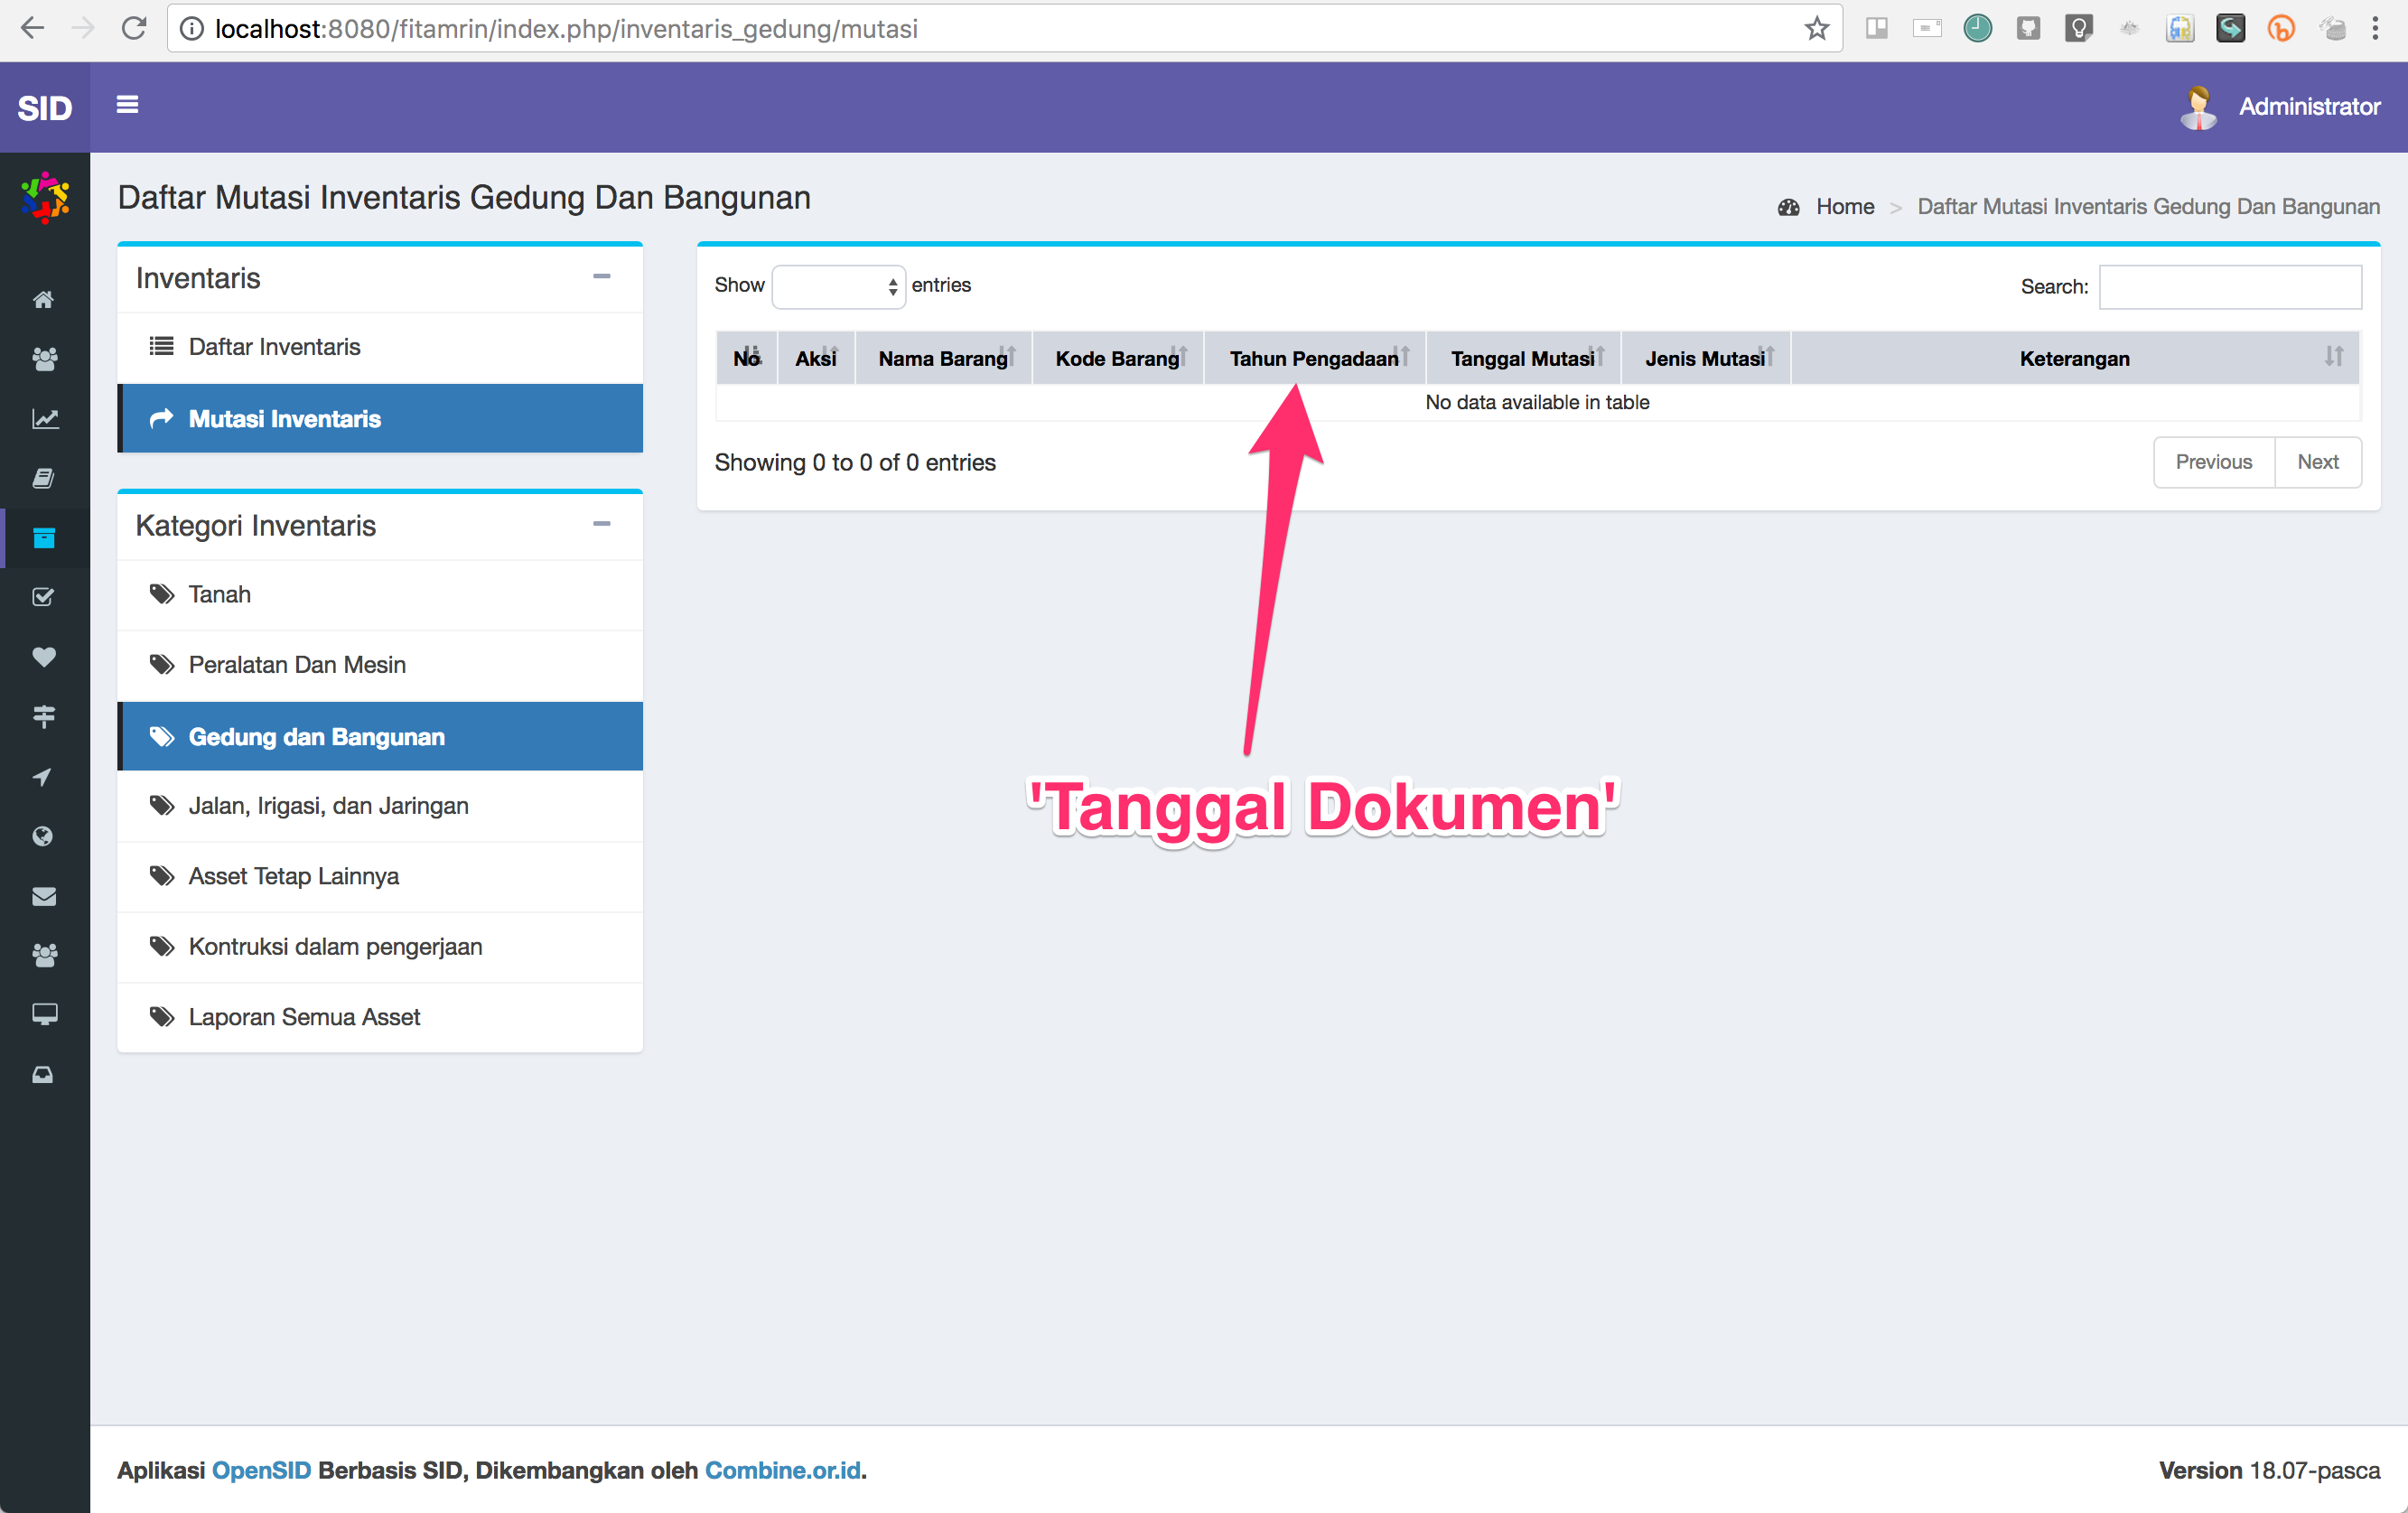Click the Search input field

2230,286
